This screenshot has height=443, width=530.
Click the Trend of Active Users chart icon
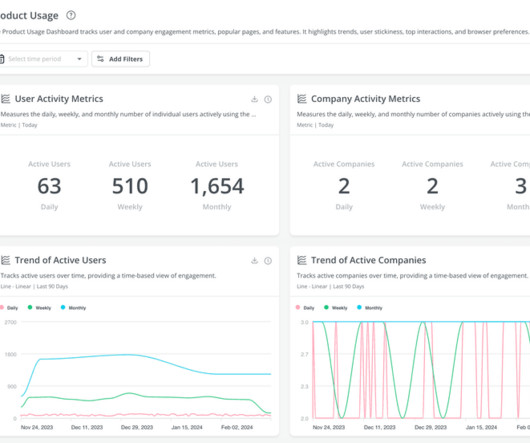click(x=5, y=260)
